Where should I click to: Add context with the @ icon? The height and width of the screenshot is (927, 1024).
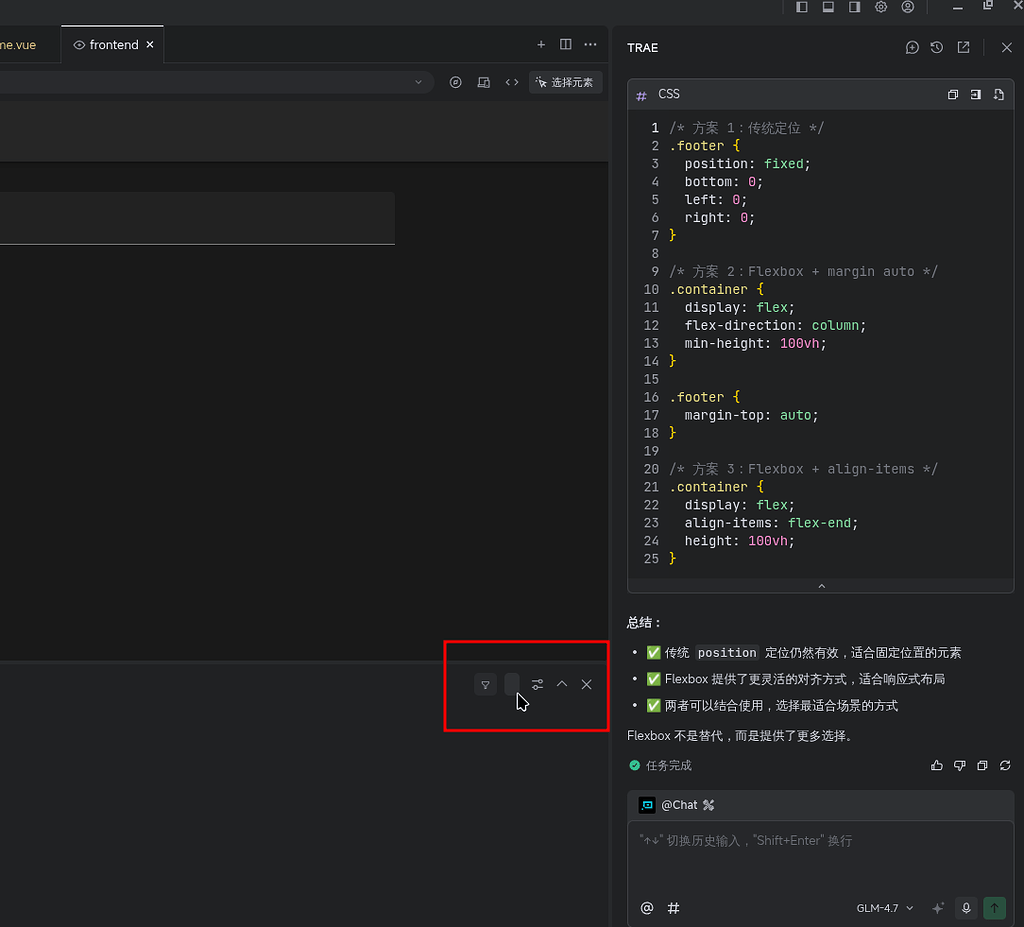coord(647,908)
